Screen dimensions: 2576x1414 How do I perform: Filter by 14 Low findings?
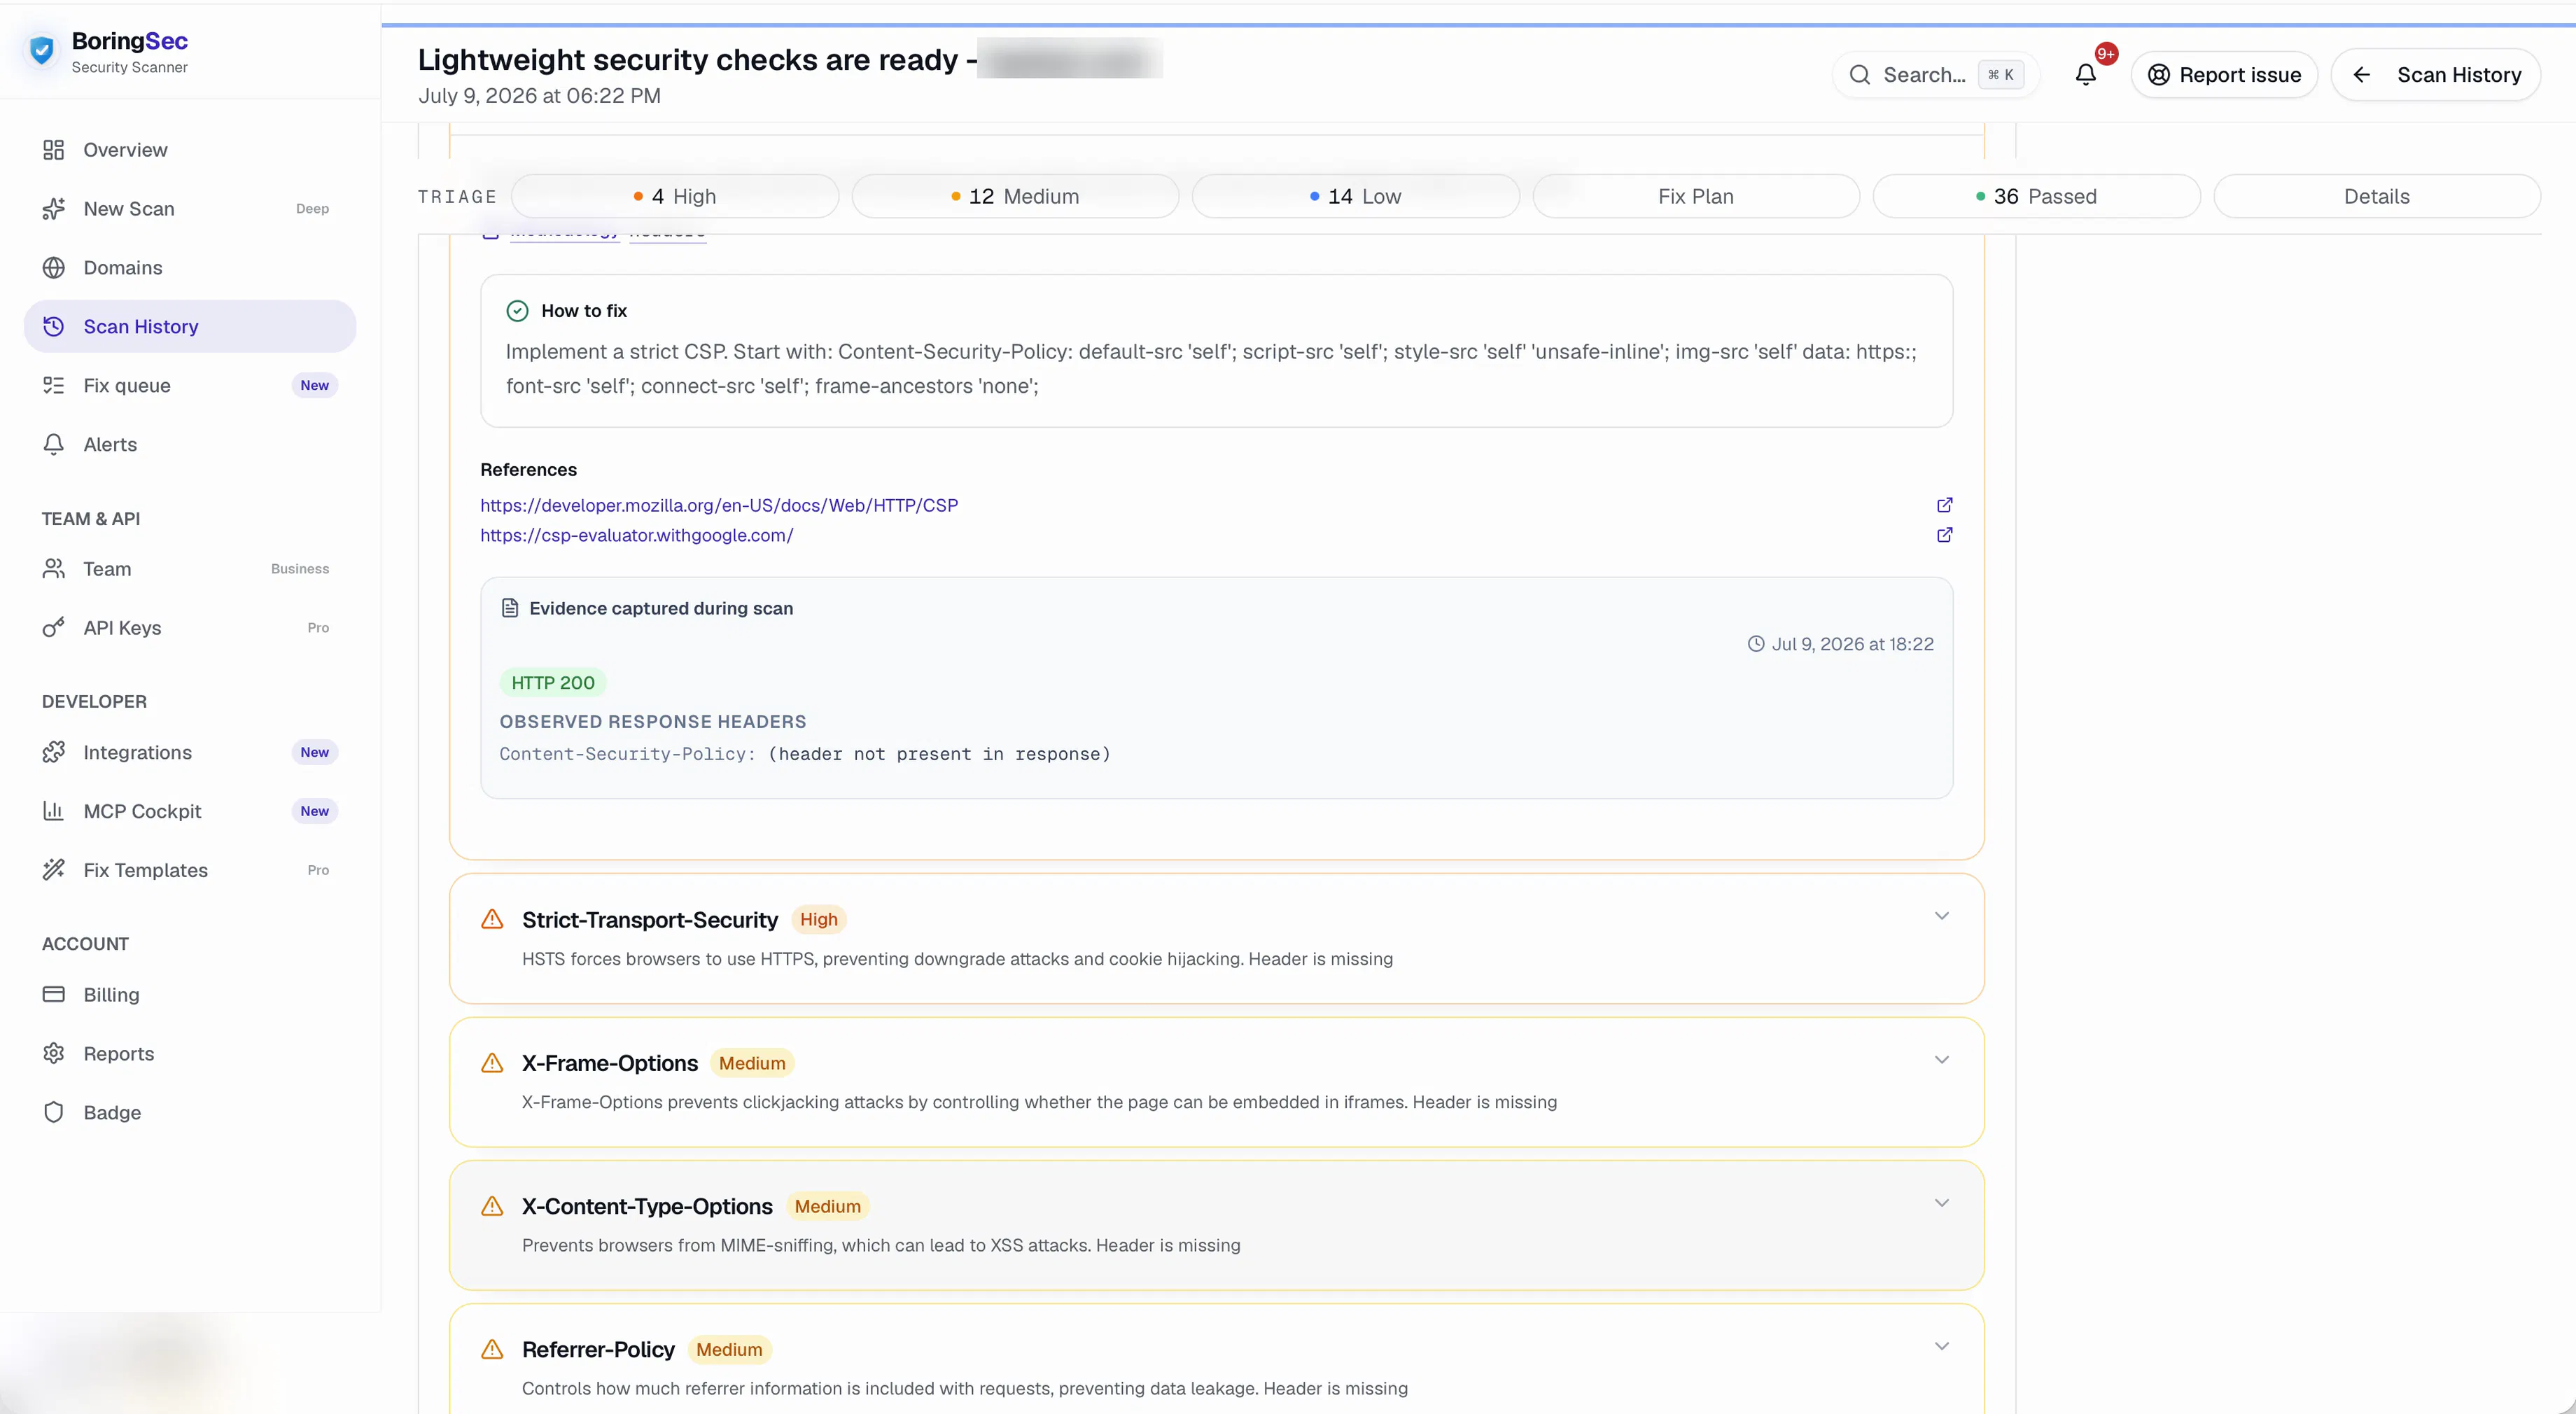pos(1356,197)
